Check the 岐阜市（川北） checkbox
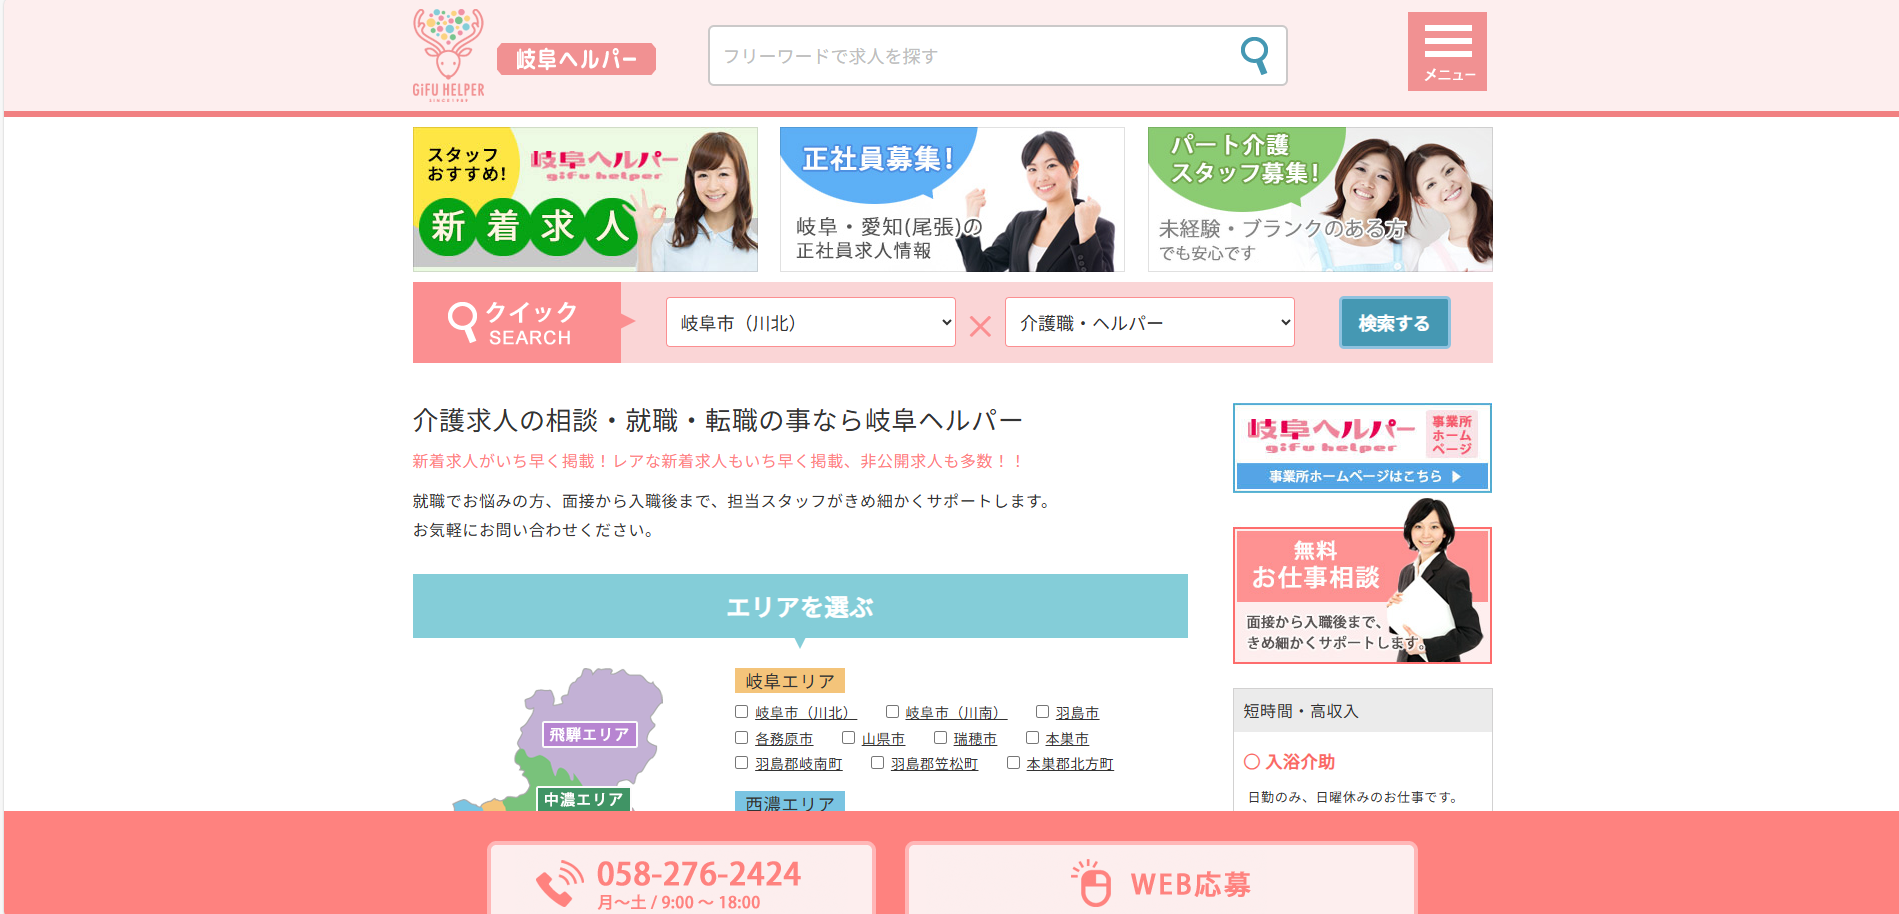Screen dimensions: 1899x914 coord(742,712)
